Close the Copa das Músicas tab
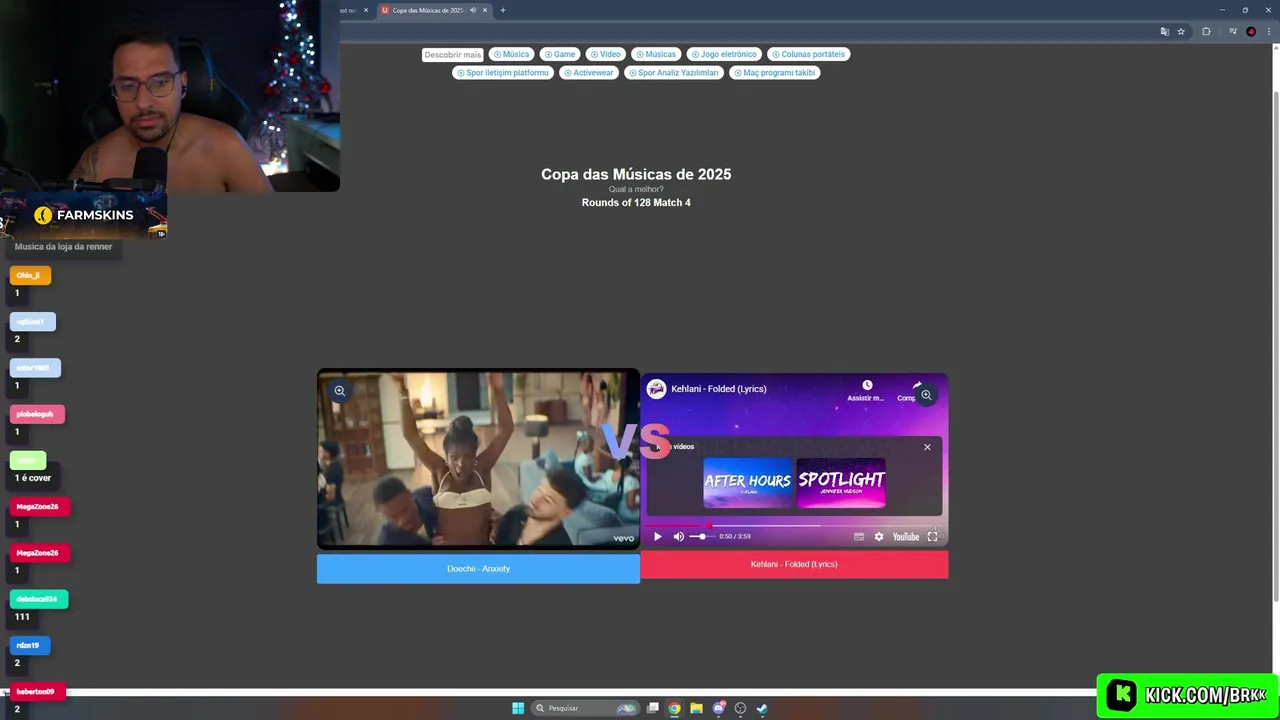 pyautogui.click(x=485, y=10)
